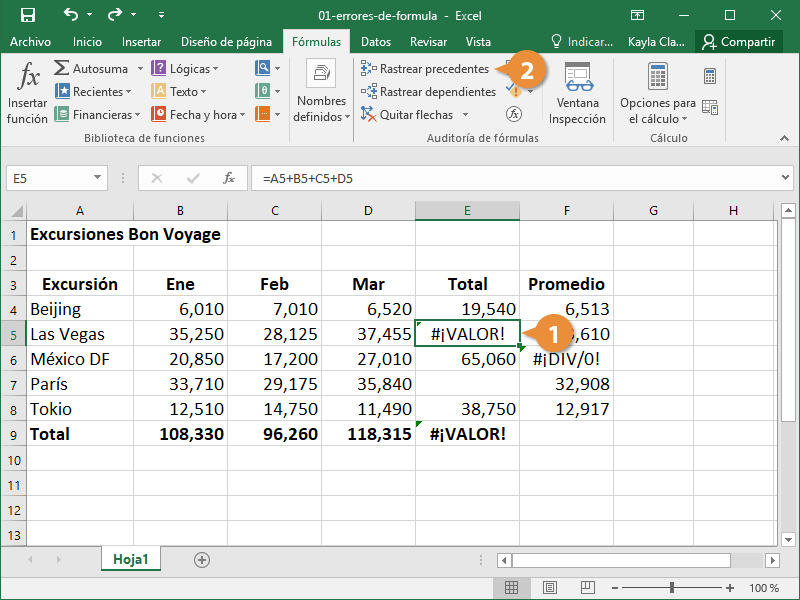The image size is (800, 600).
Task: Click the Evaluate formula icon in auditing group
Action: point(514,114)
